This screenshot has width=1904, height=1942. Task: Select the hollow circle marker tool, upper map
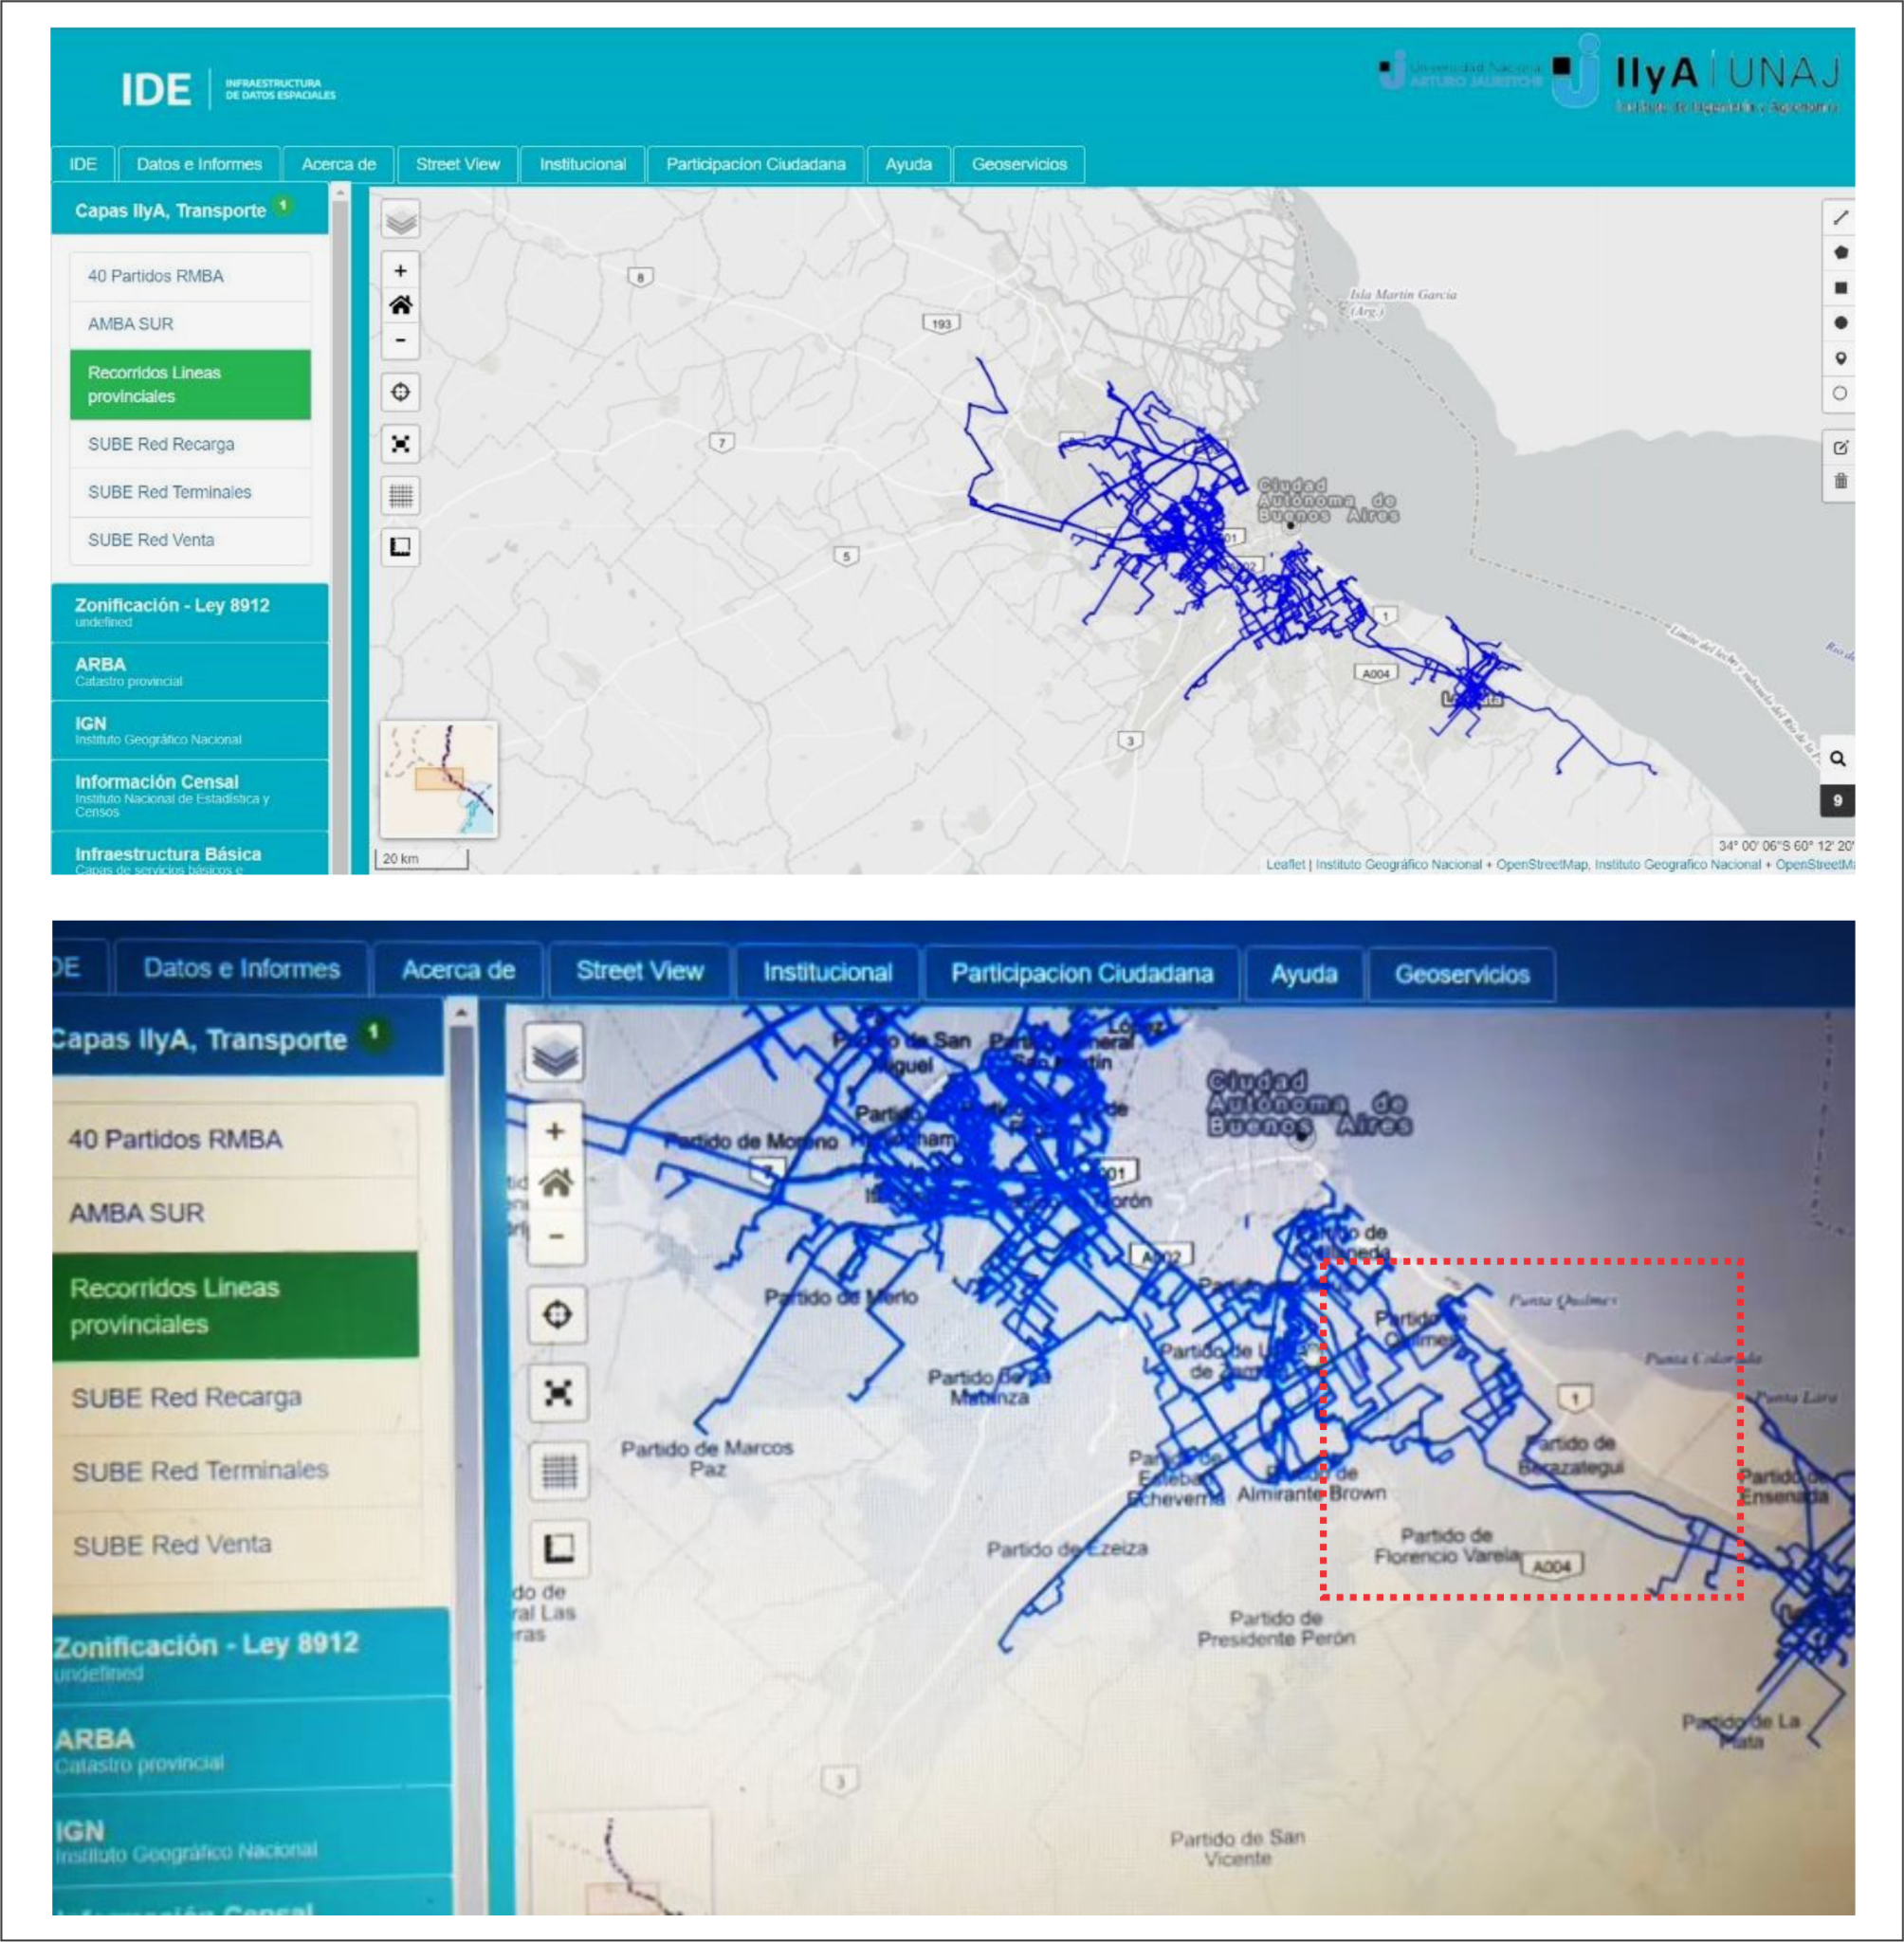pos(1840,393)
